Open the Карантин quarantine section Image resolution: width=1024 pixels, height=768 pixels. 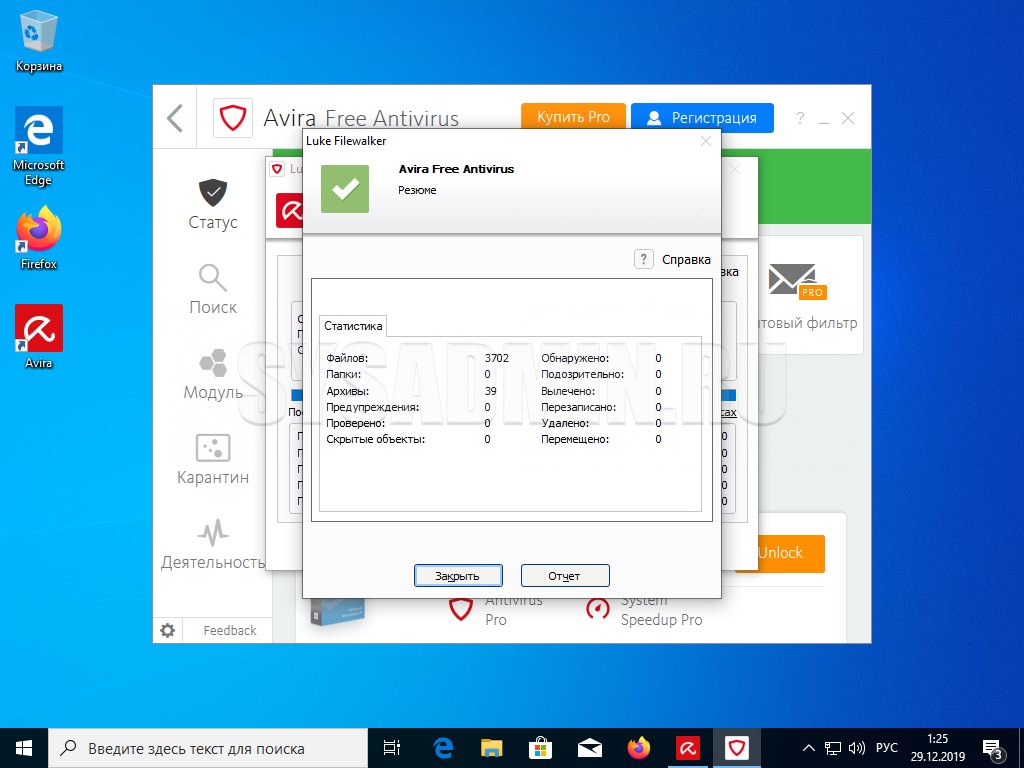tap(212, 459)
